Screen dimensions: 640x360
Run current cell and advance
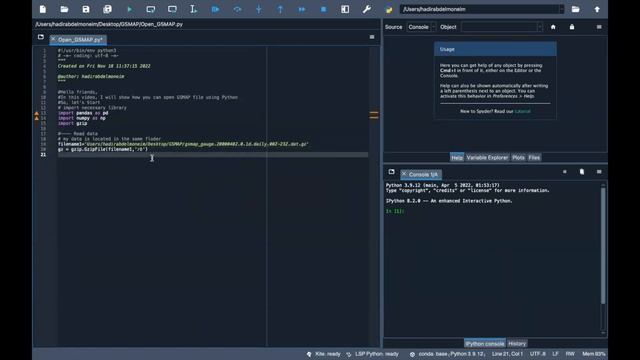click(172, 9)
